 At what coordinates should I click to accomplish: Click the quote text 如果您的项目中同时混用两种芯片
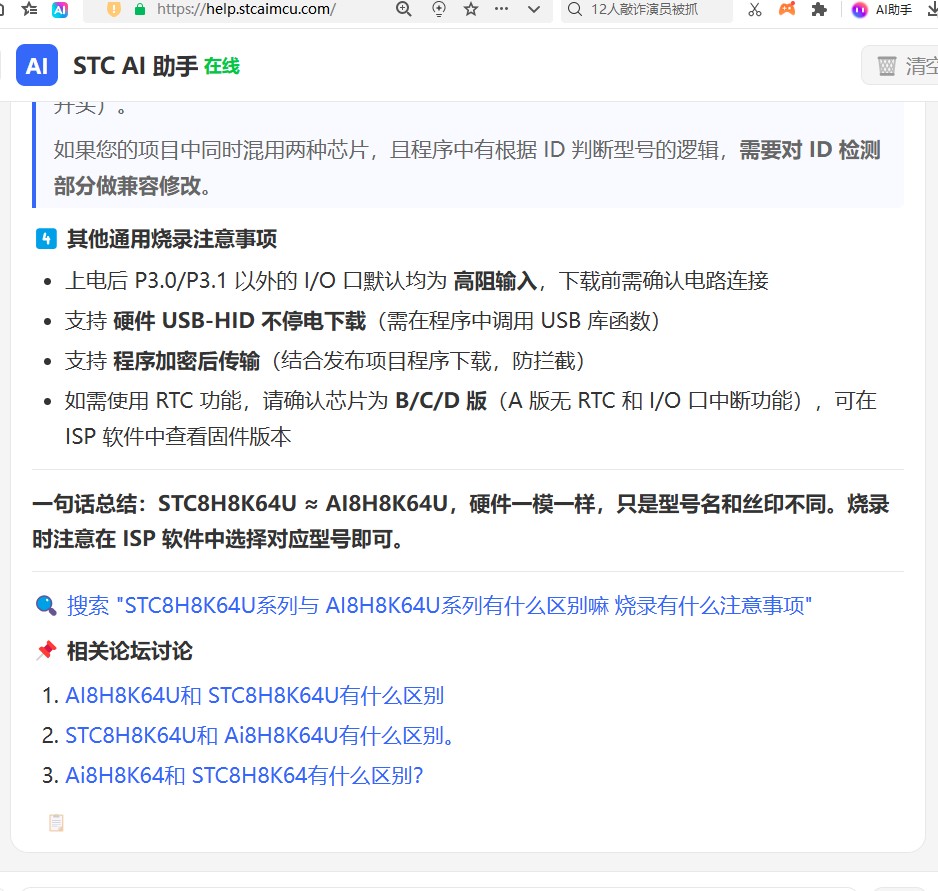tap(210, 150)
